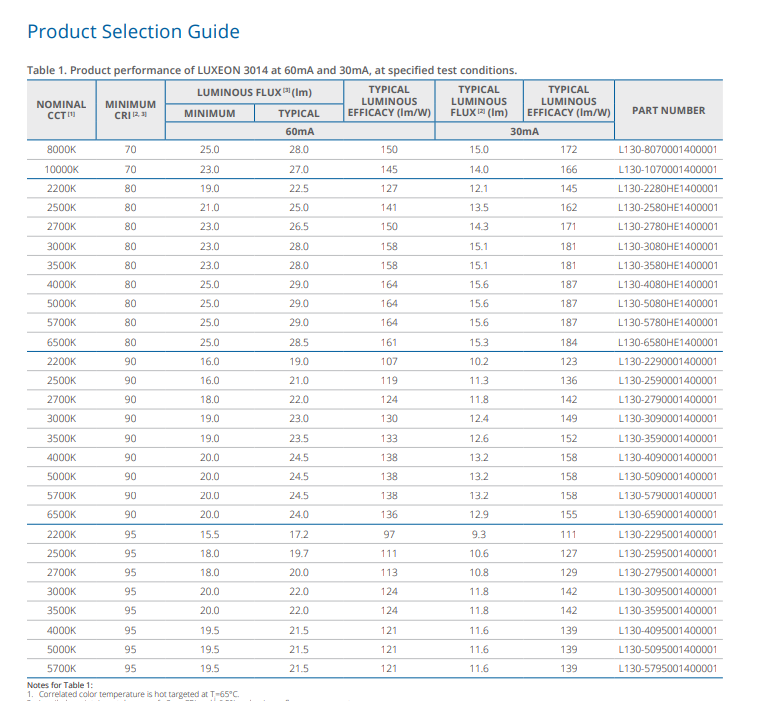Click part number L130-409001400001
The image size is (767, 701).
click(x=668, y=457)
